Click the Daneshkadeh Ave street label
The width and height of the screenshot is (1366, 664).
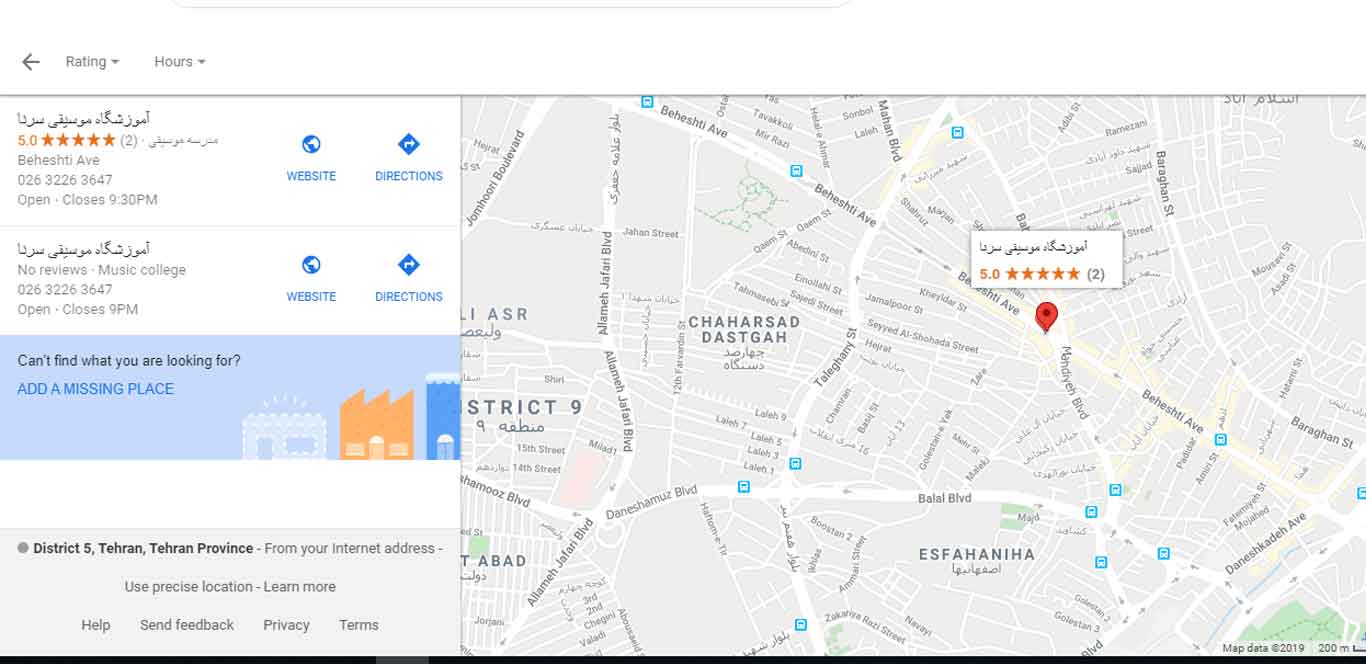click(x=1266, y=545)
